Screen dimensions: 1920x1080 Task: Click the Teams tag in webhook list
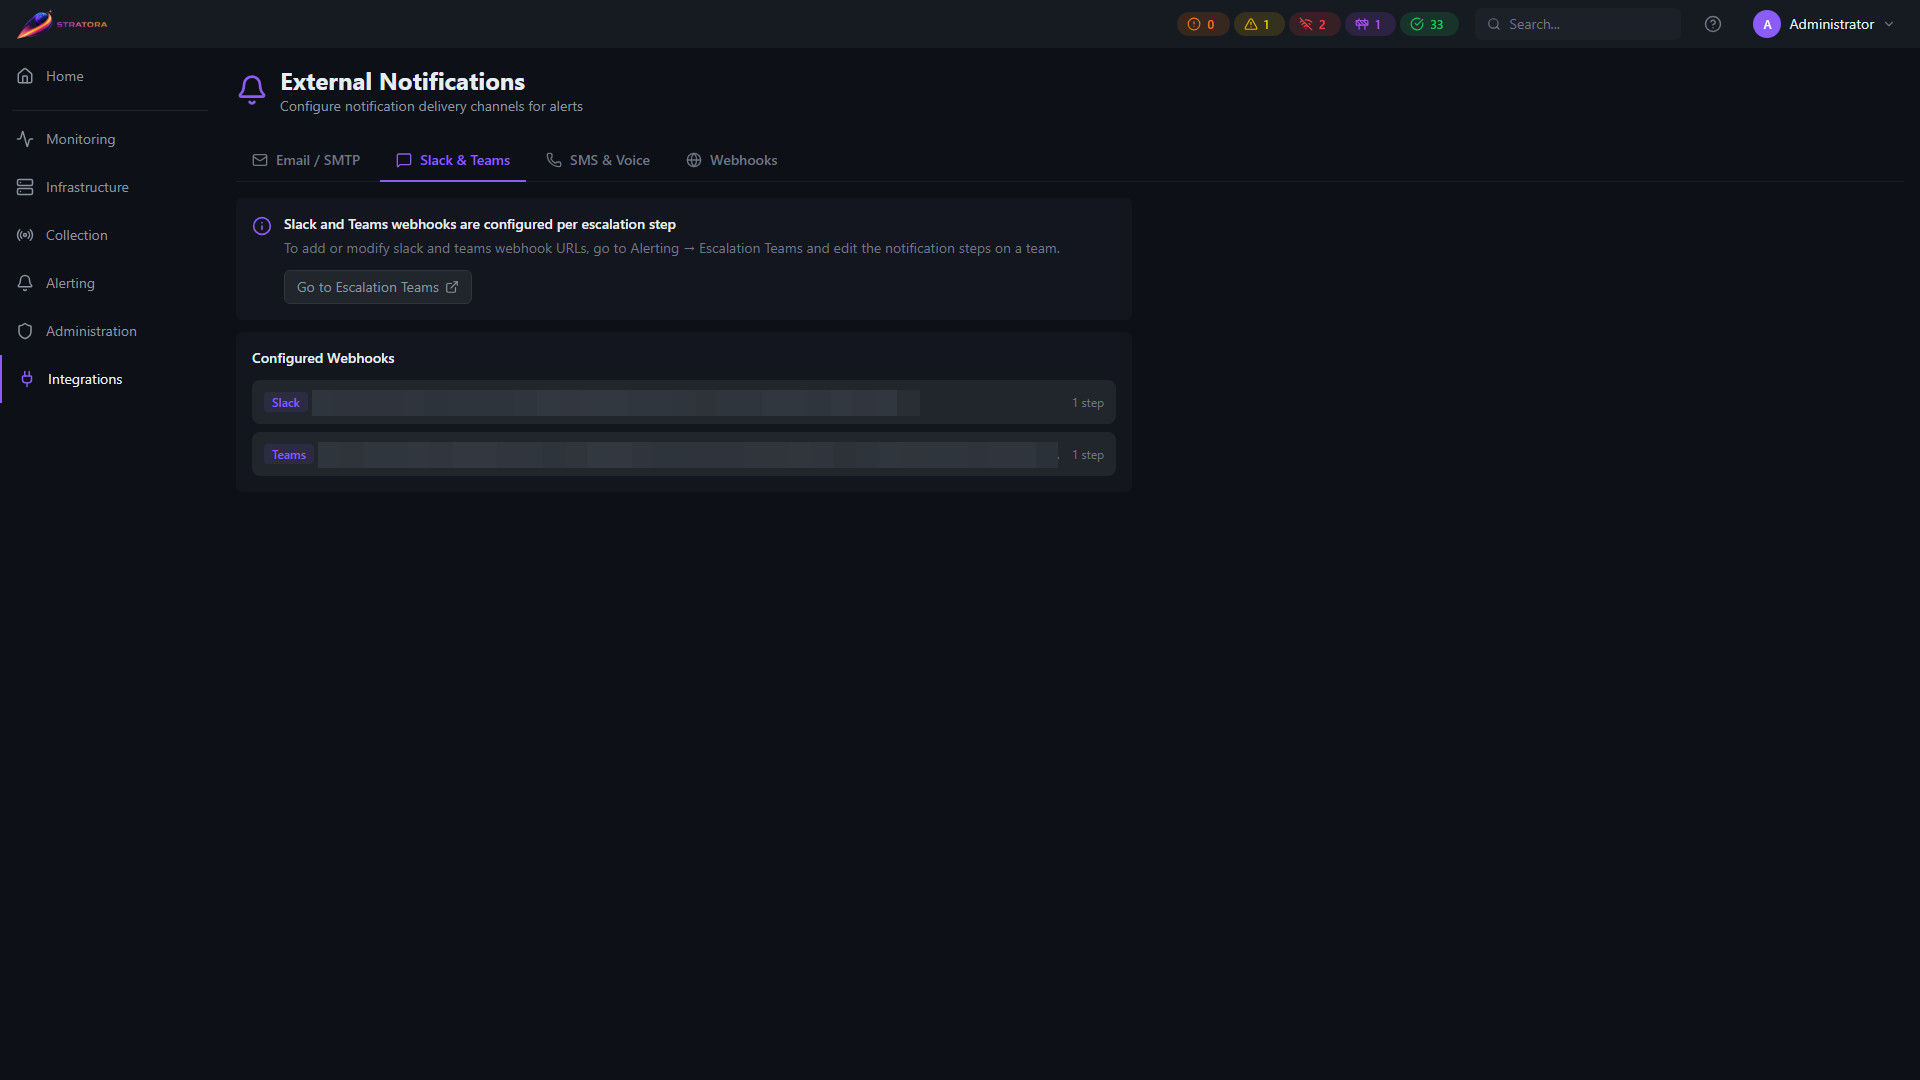(x=289, y=455)
